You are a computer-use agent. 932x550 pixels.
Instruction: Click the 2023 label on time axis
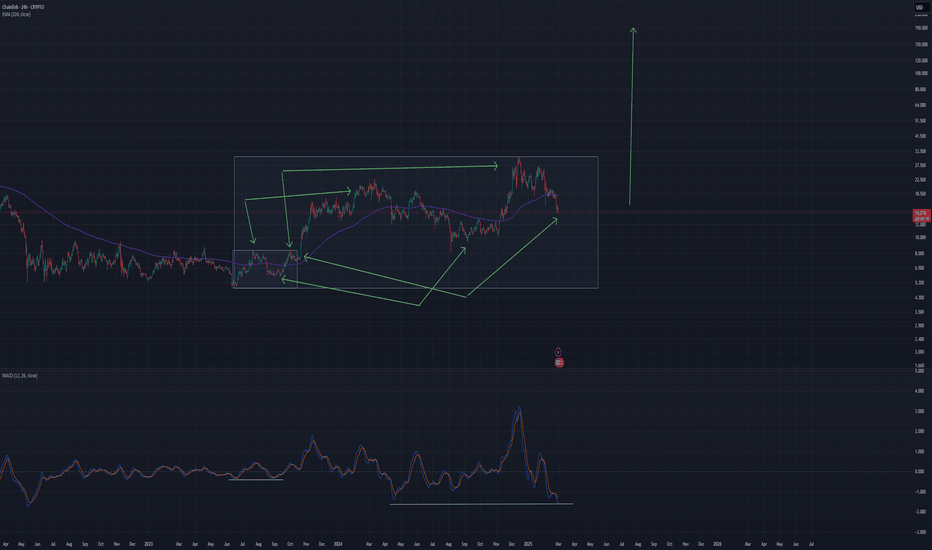pyautogui.click(x=149, y=544)
